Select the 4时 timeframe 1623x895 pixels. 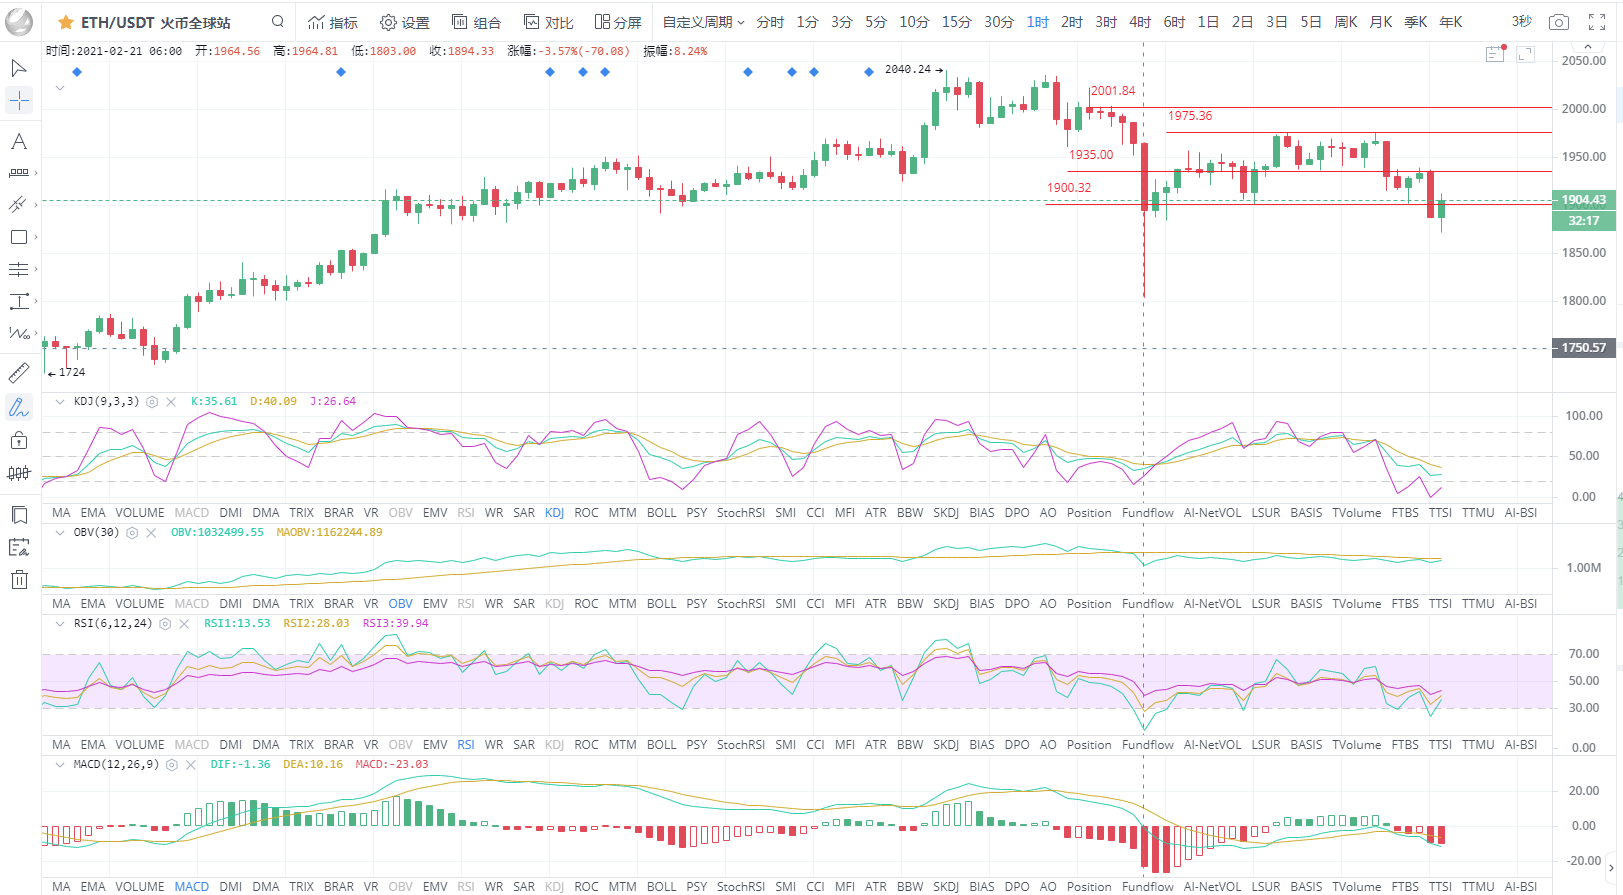tap(1140, 22)
